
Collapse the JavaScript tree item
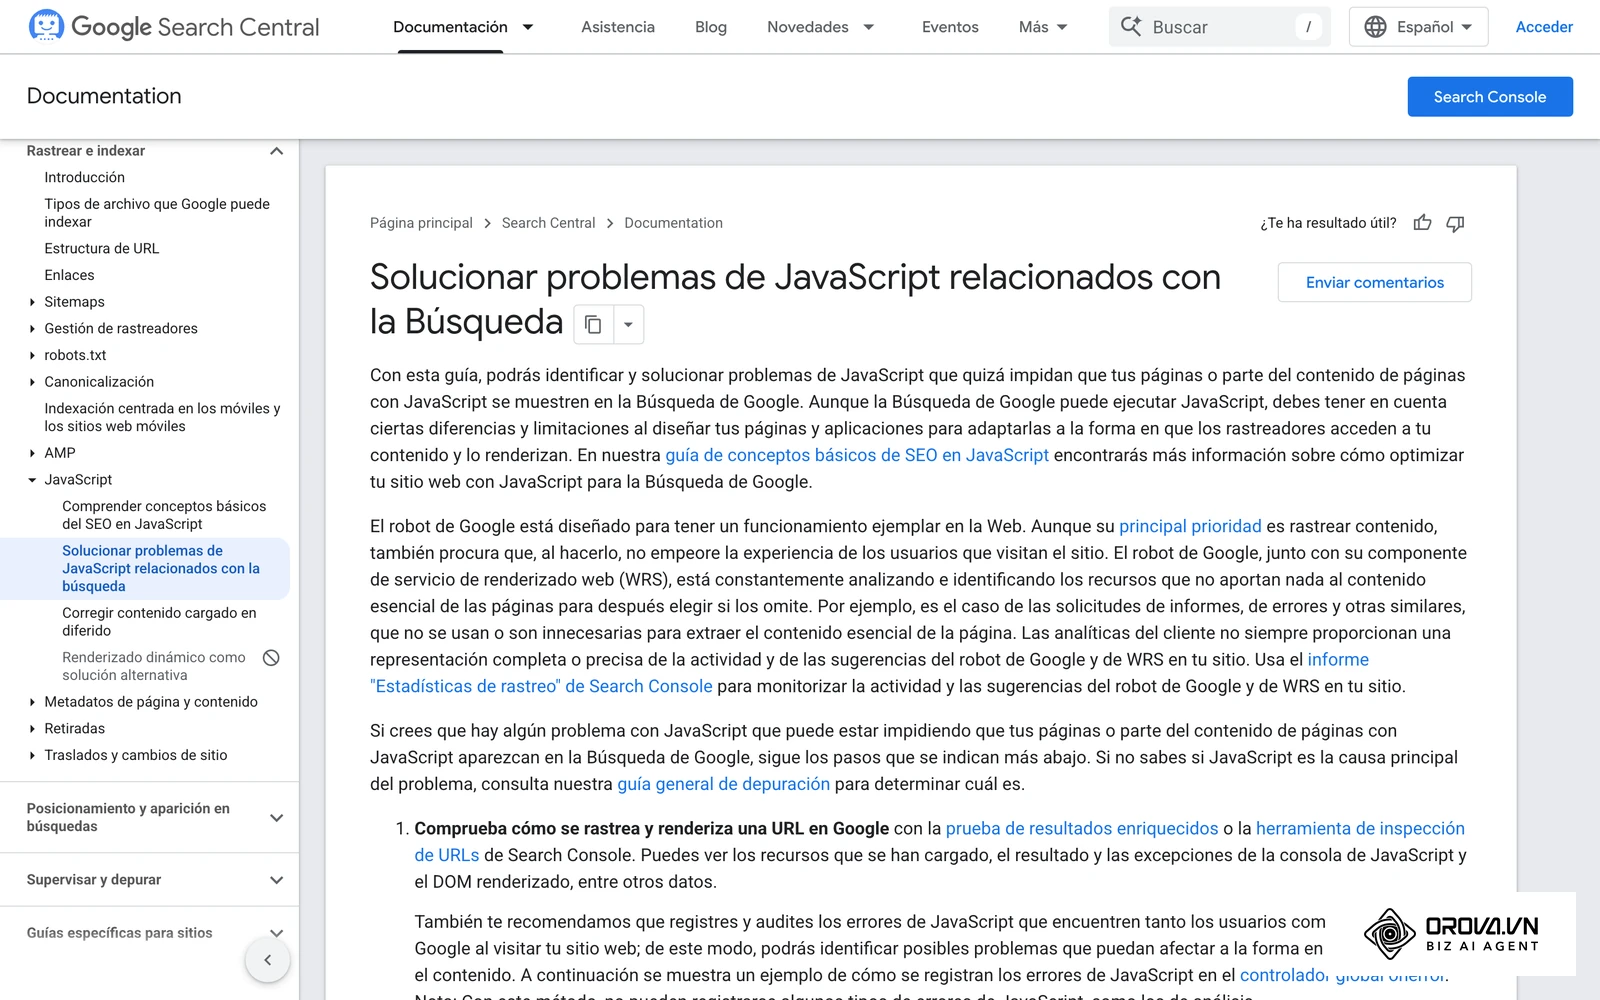click(32, 480)
